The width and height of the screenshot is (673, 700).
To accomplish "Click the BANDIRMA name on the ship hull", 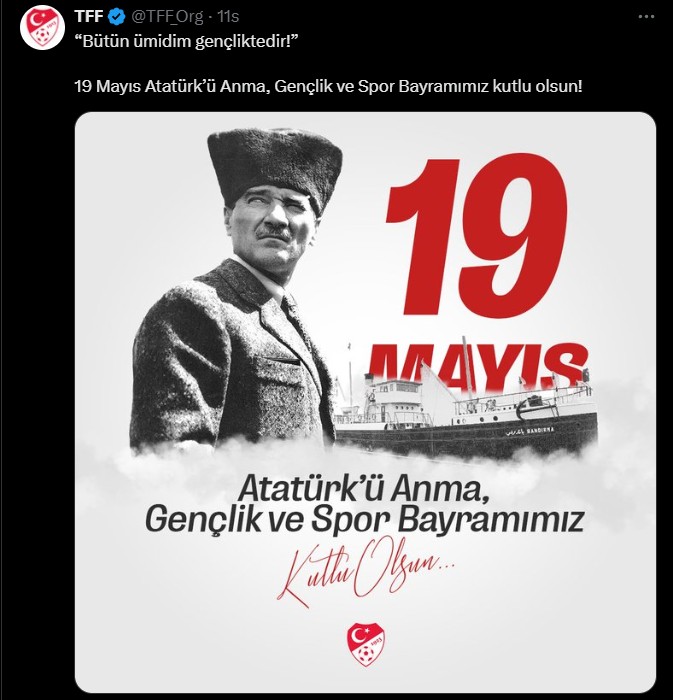I will (540, 430).
